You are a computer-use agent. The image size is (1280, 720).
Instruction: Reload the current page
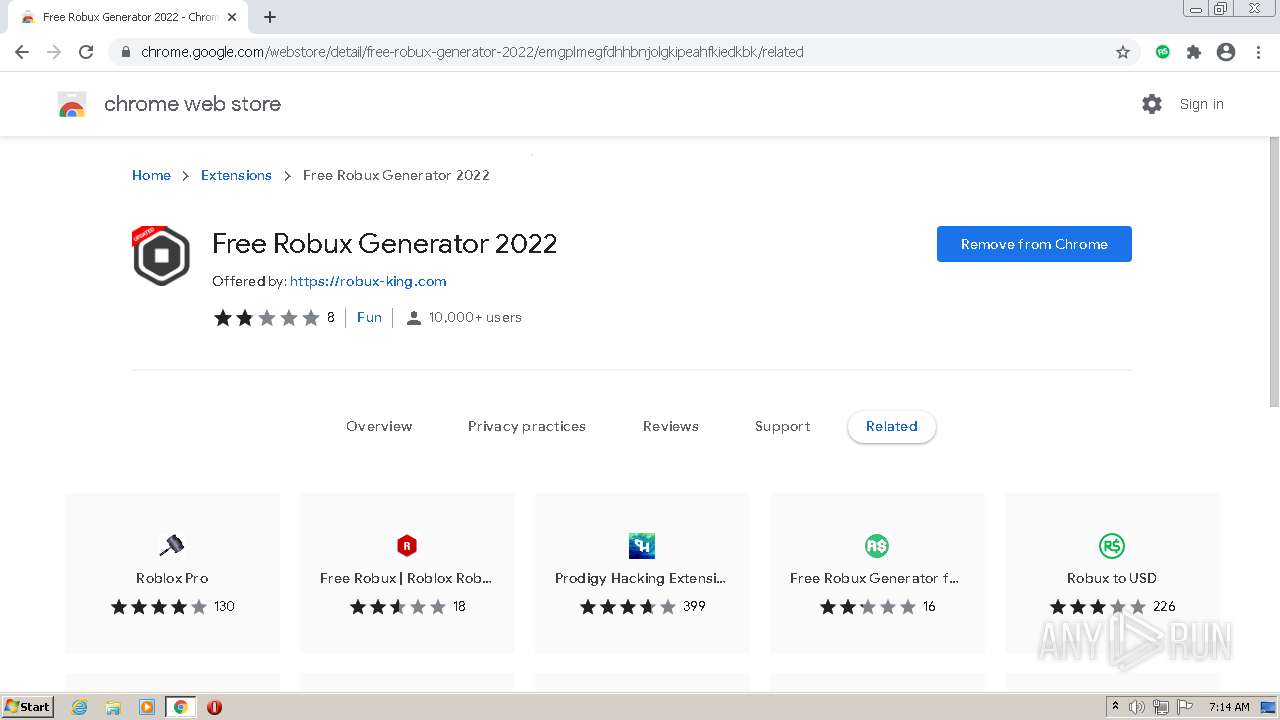tap(86, 52)
